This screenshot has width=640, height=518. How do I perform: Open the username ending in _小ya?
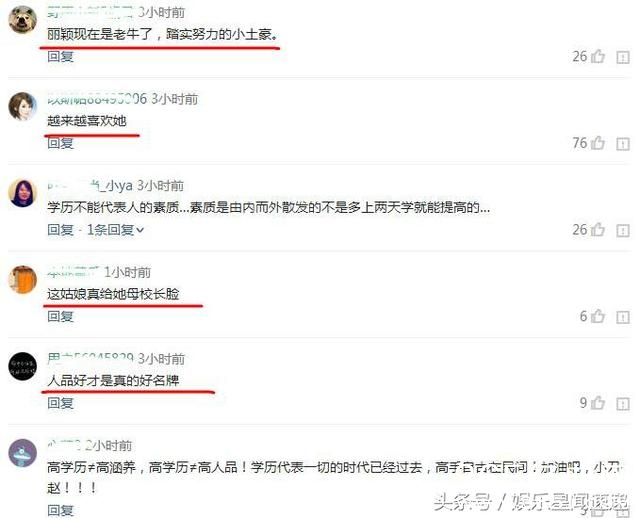pyautogui.click(x=90, y=186)
